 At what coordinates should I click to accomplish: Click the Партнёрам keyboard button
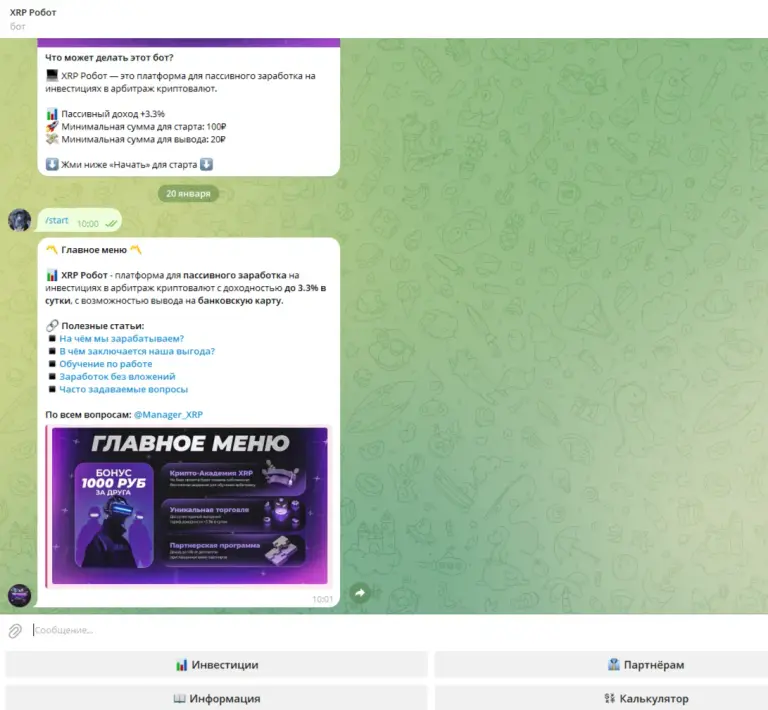[x=601, y=665]
